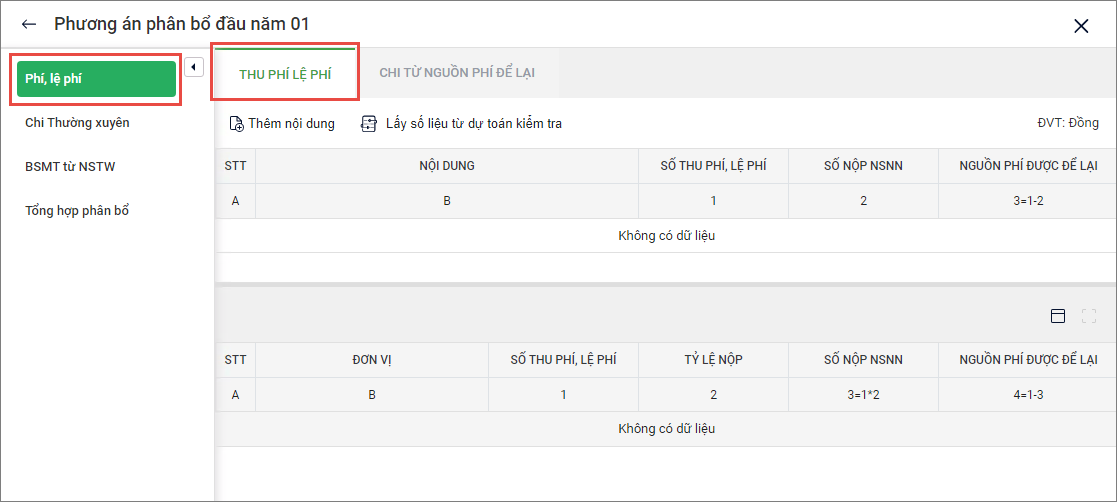
Task: Click the NỘI DUNG column header
Action: [x=447, y=166]
